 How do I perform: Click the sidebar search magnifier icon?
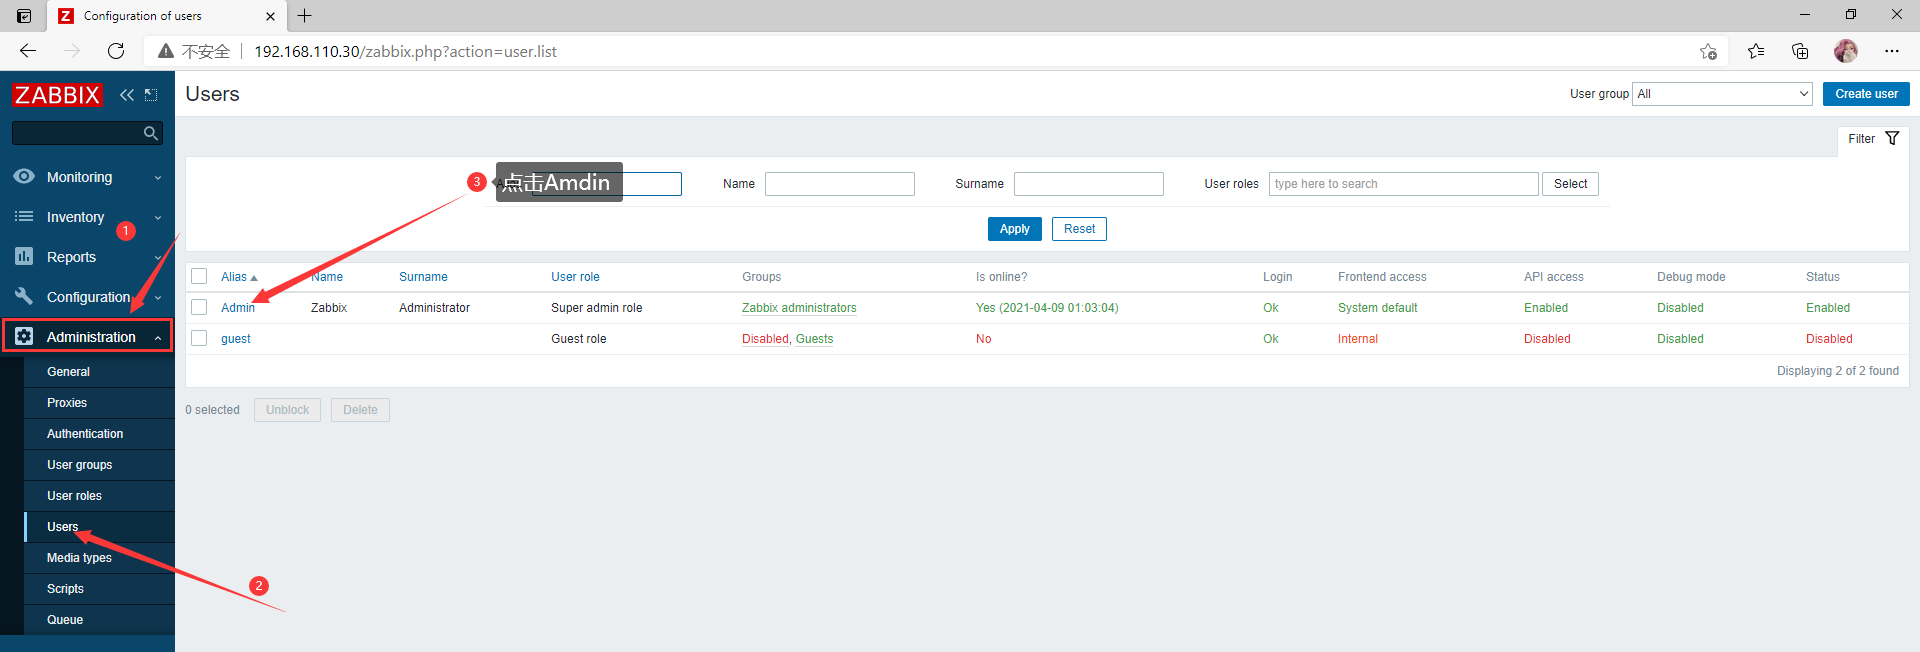(x=151, y=133)
